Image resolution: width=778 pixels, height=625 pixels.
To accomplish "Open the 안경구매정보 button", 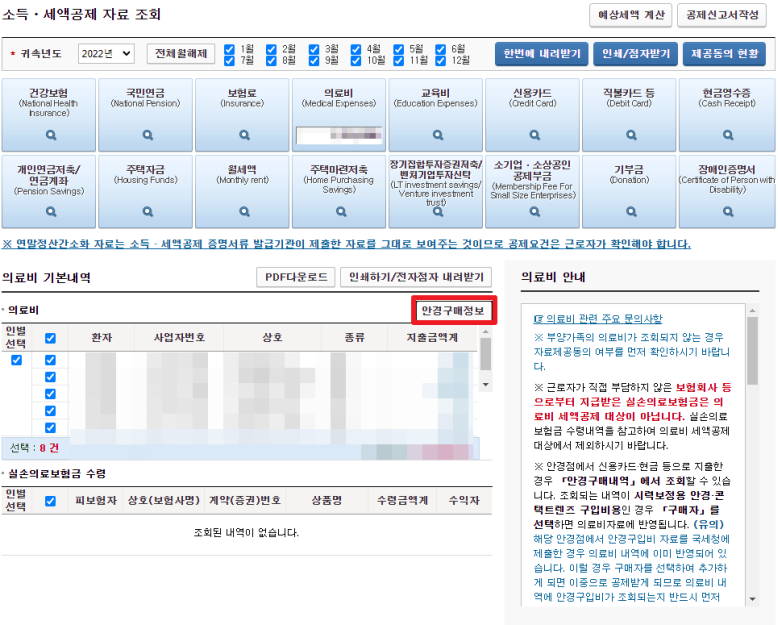I will [x=453, y=311].
